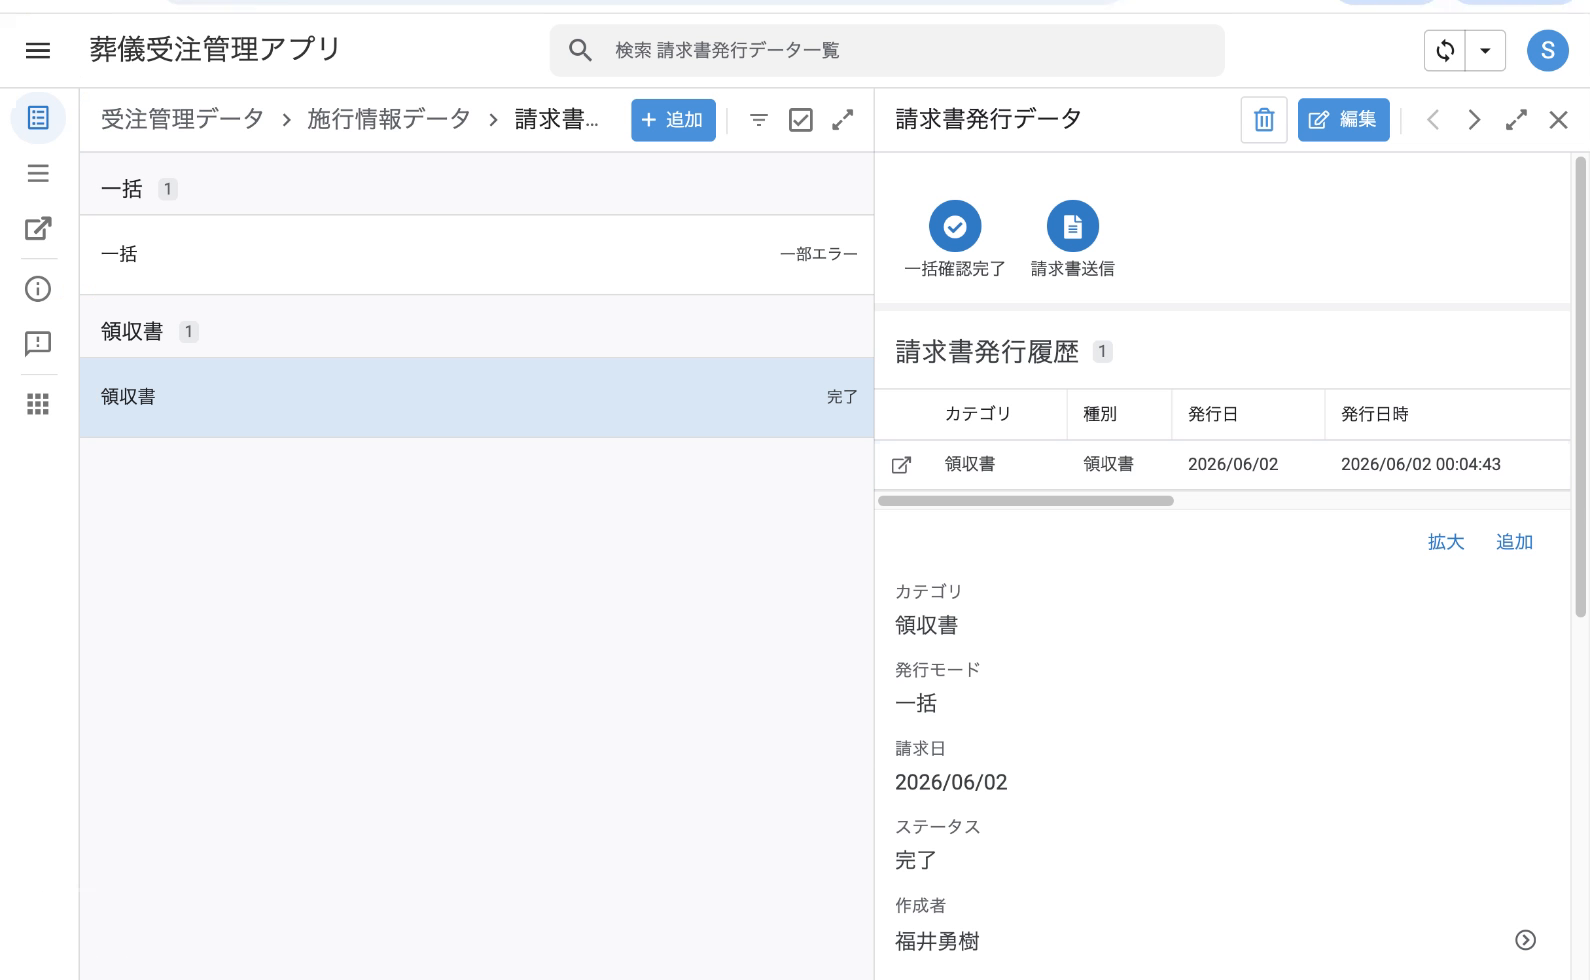Open the feedback comment sidebar icon
Viewport: 1590px width, 980px height.
(38, 344)
